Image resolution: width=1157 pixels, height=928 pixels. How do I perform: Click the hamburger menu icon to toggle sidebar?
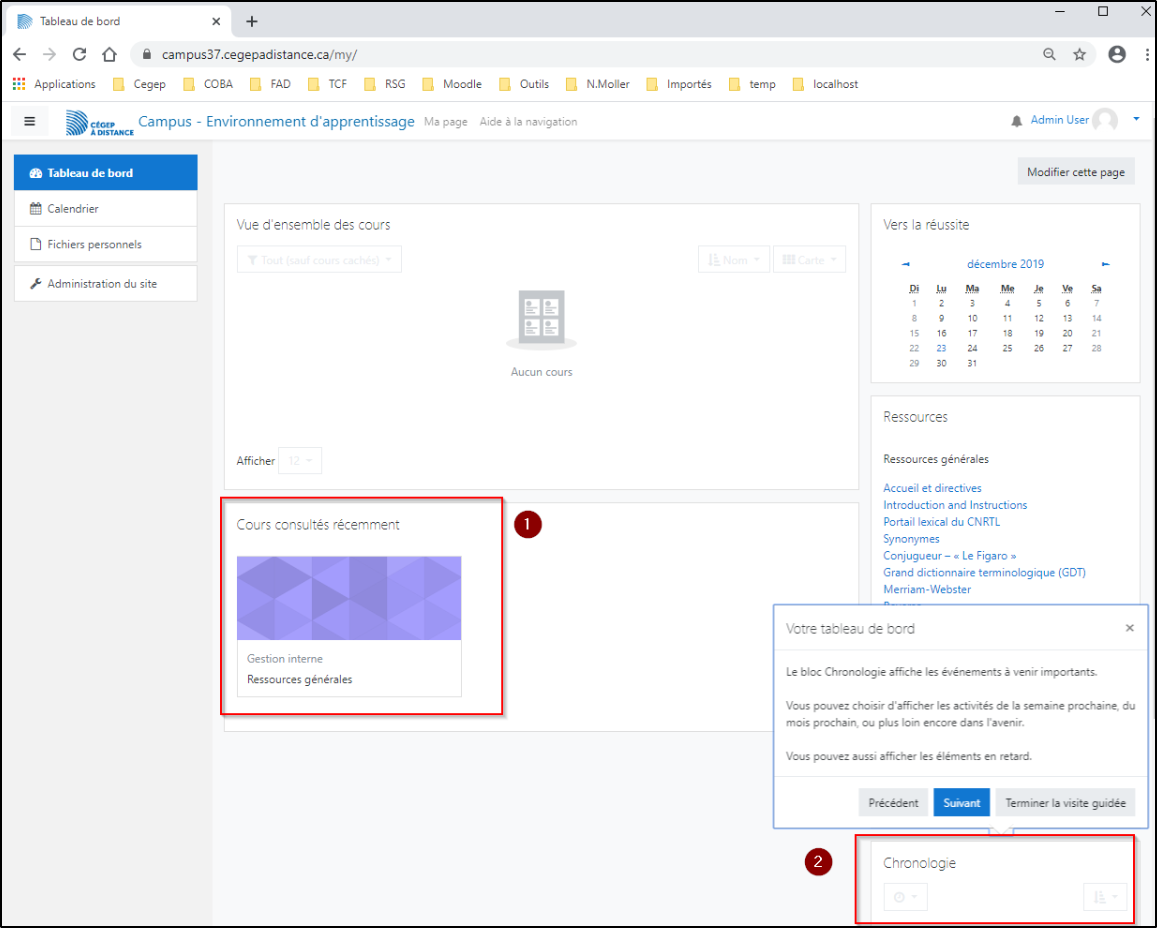coord(29,121)
